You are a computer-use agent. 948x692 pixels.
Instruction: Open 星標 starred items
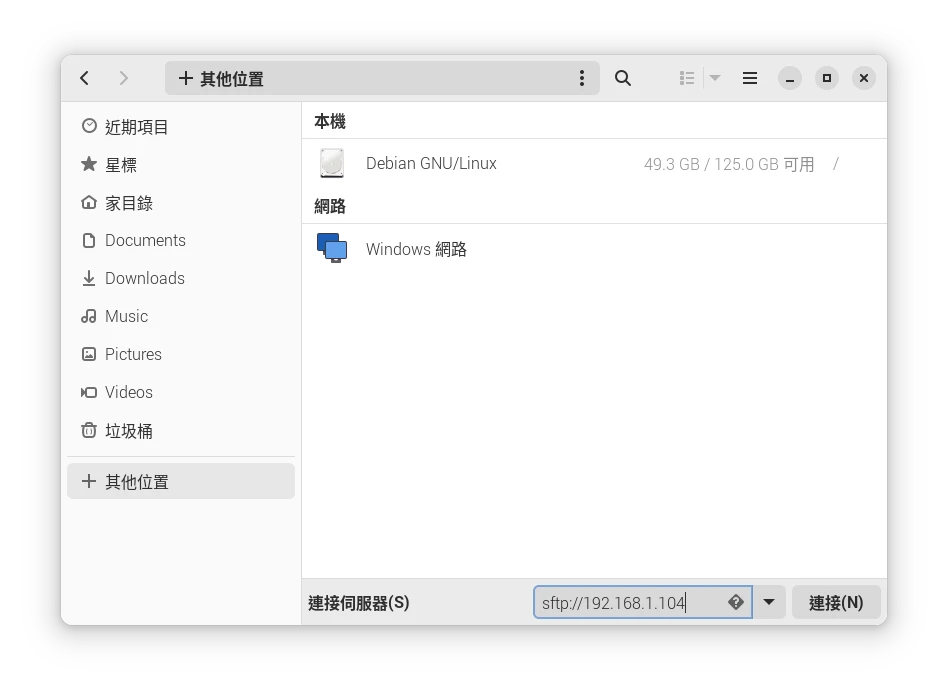pyautogui.click(x=181, y=165)
